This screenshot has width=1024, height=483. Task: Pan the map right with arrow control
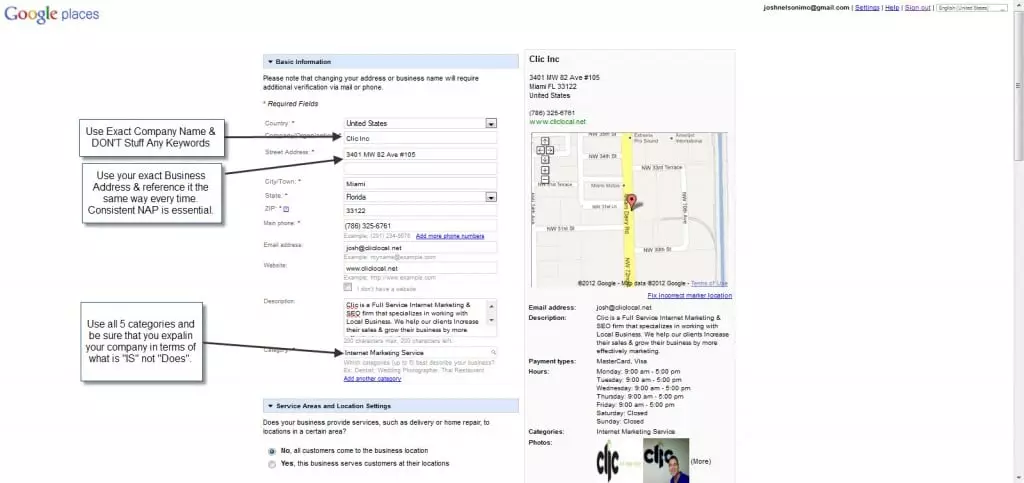tap(548, 150)
